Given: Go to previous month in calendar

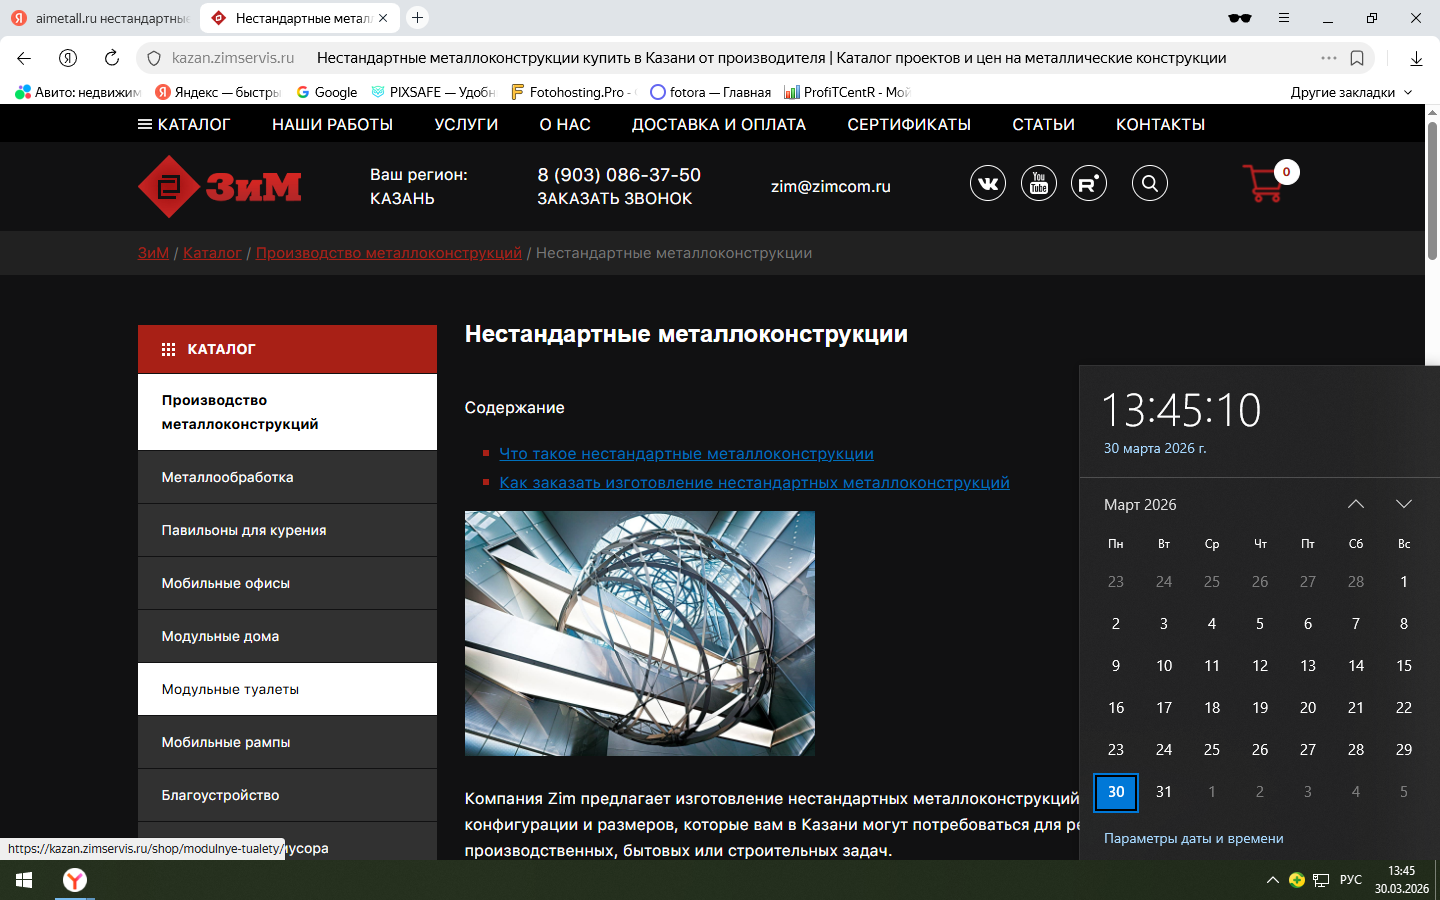Looking at the screenshot, I should [x=1355, y=504].
